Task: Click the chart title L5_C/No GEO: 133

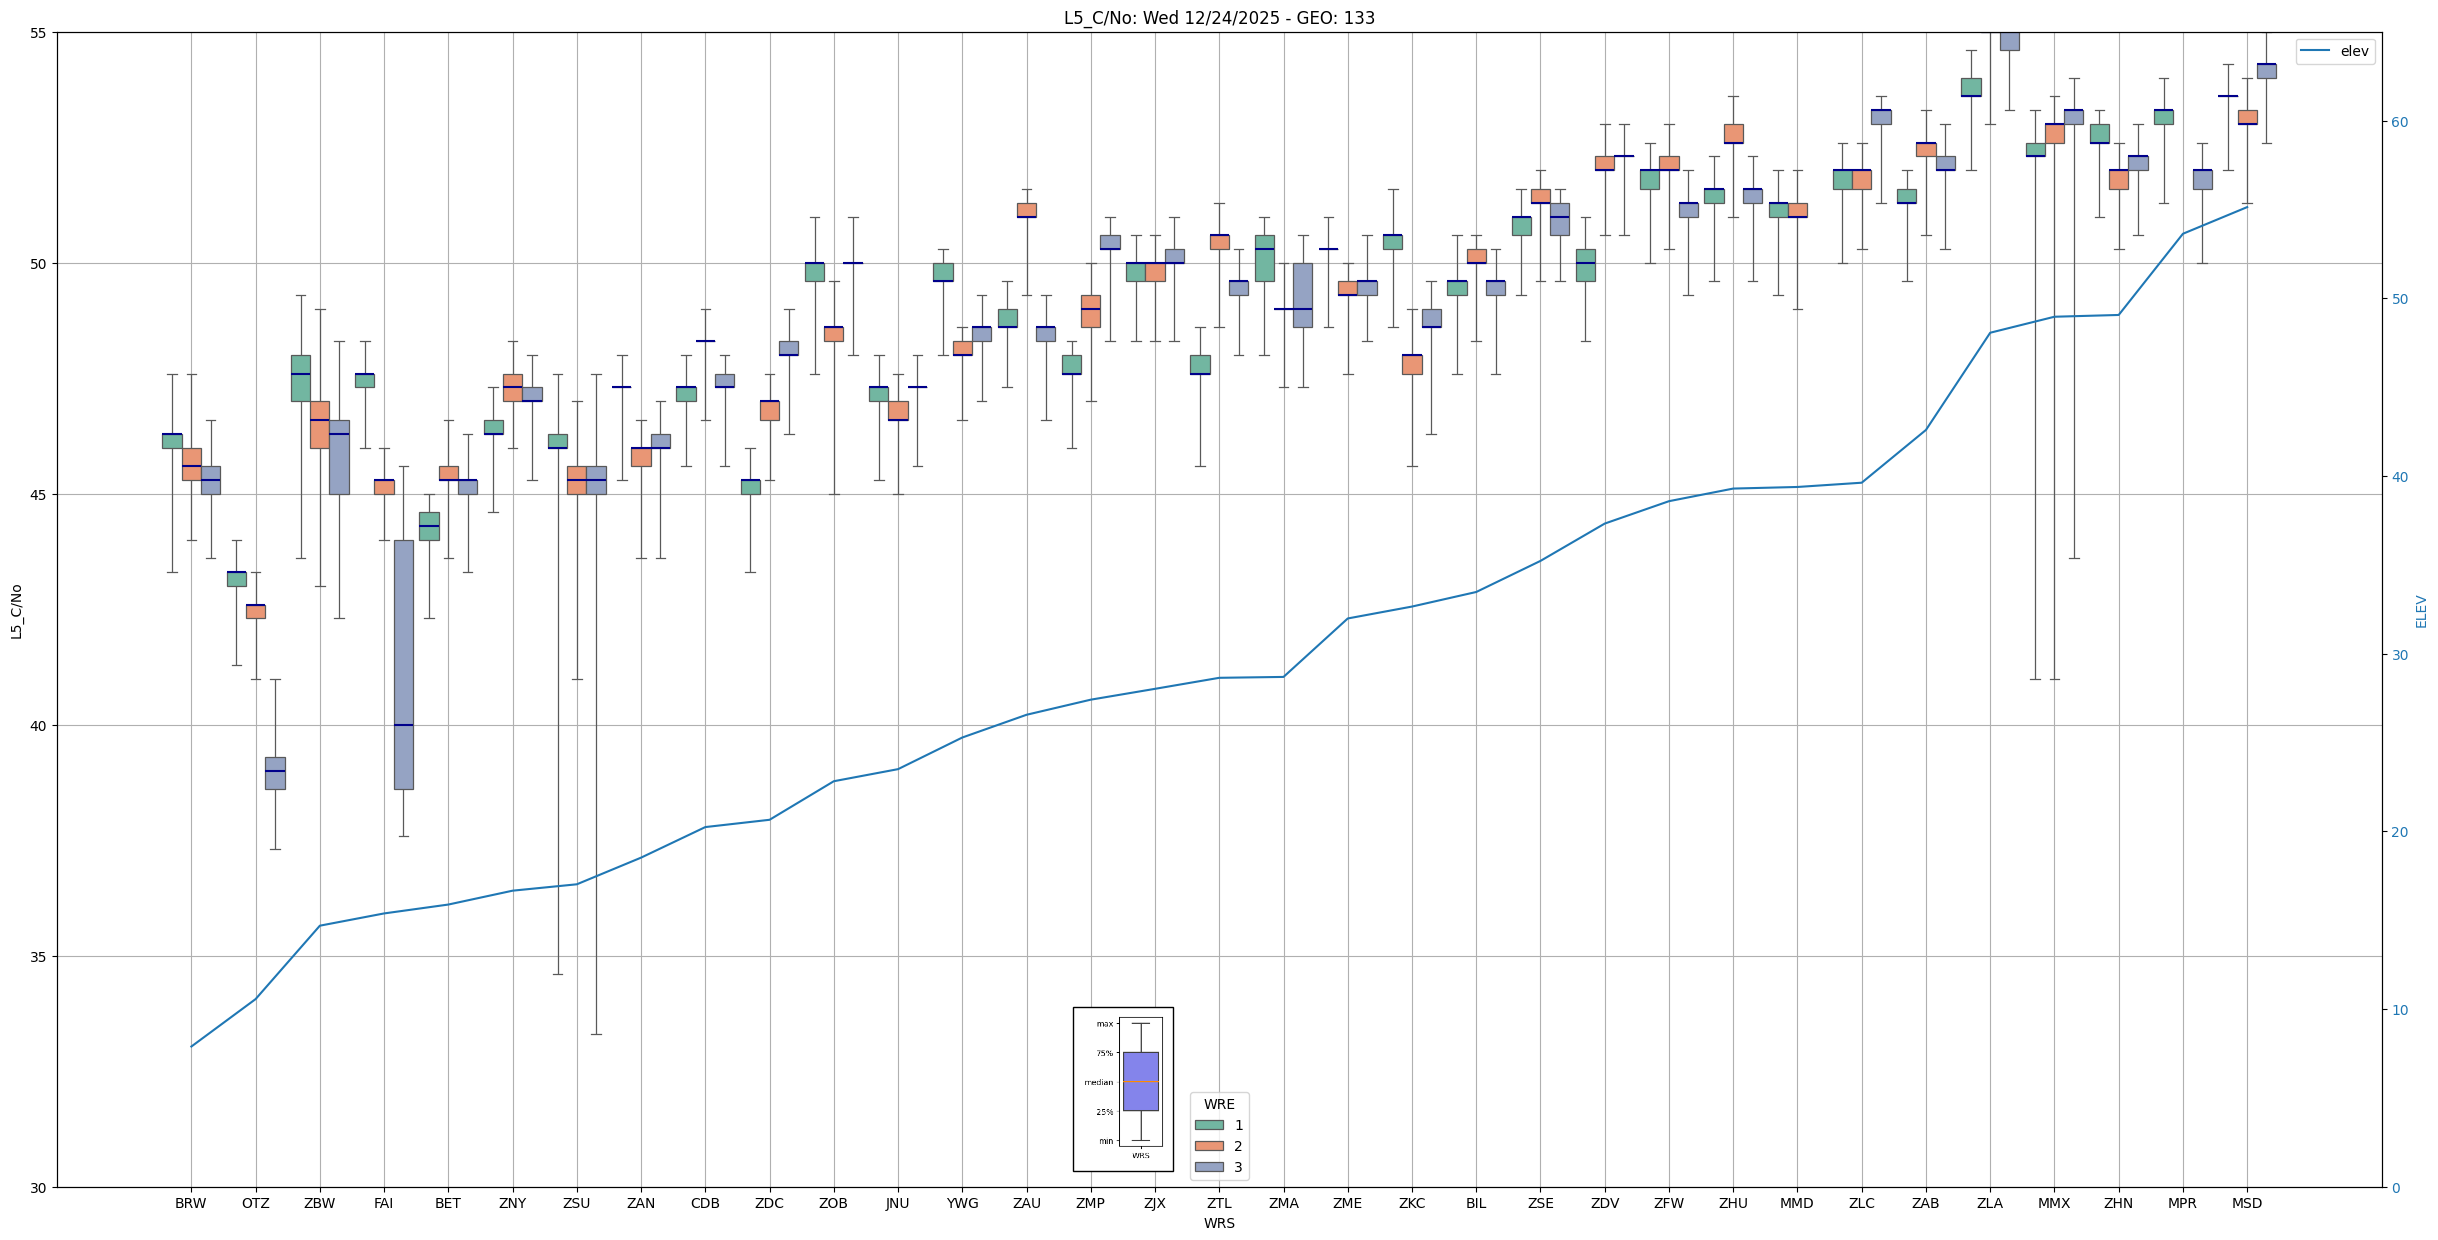Action: pyautogui.click(x=1218, y=18)
